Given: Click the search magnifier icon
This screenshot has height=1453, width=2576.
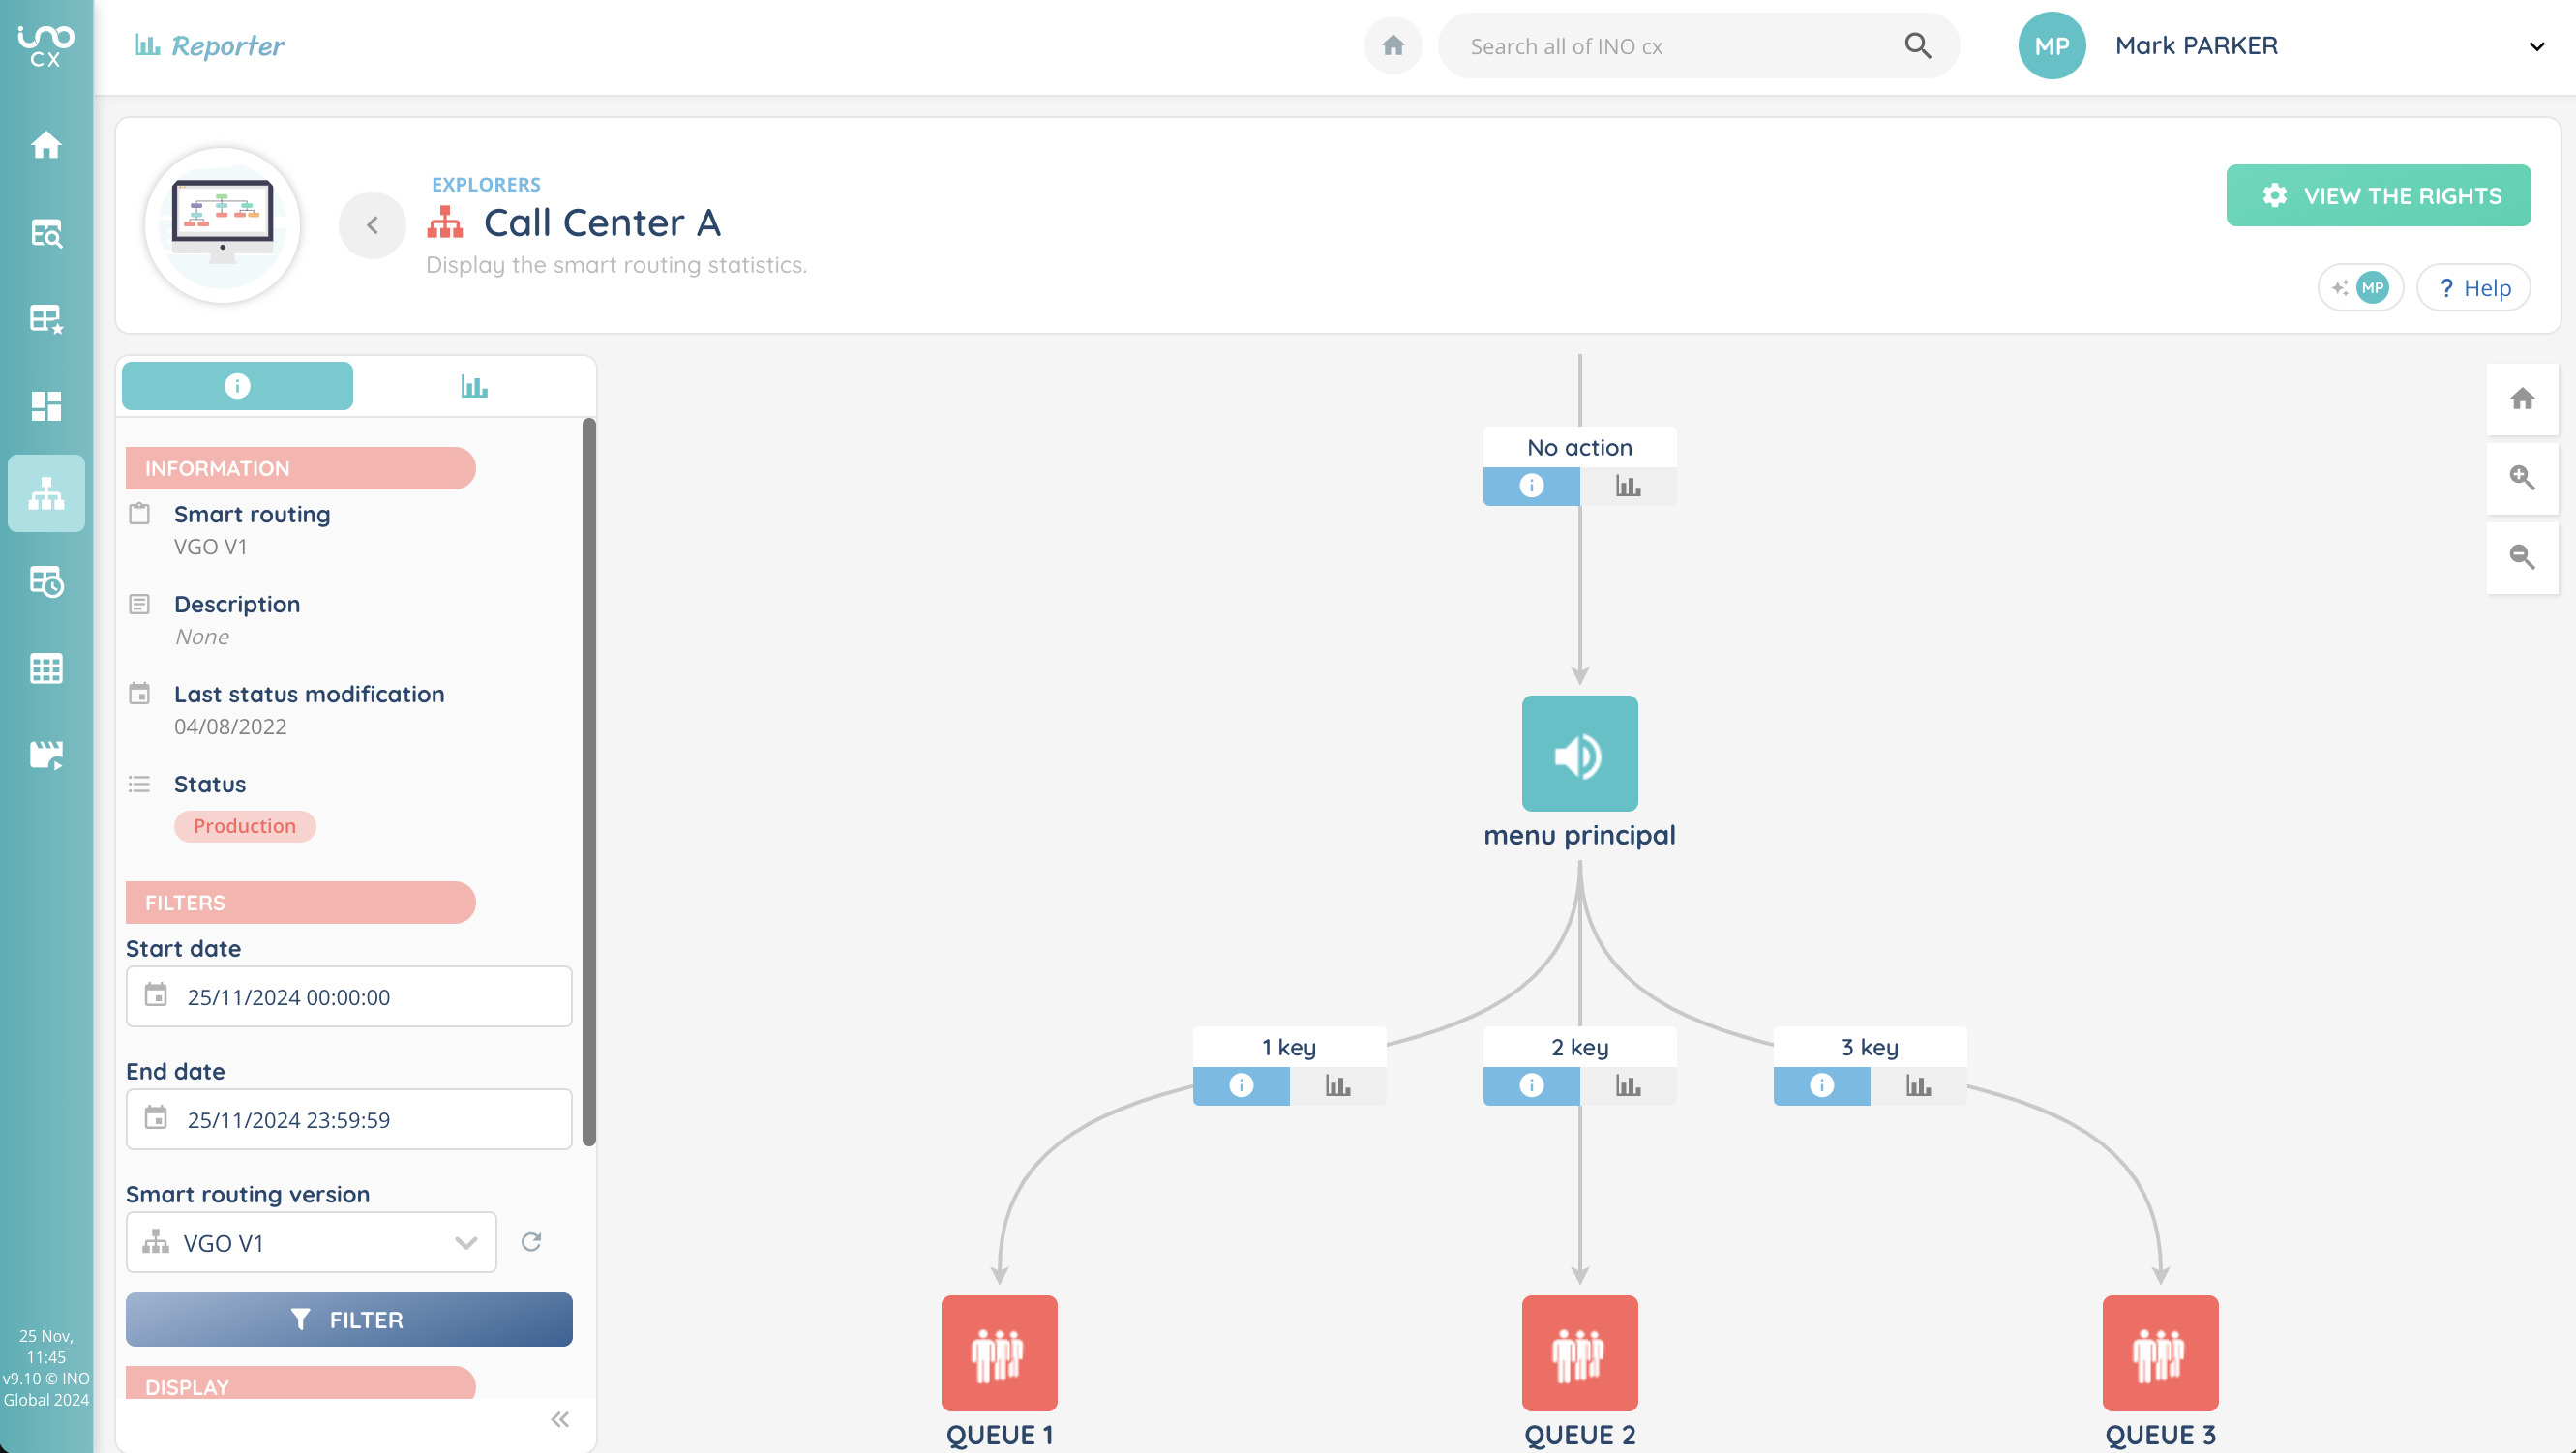Looking at the screenshot, I should tap(1917, 46).
